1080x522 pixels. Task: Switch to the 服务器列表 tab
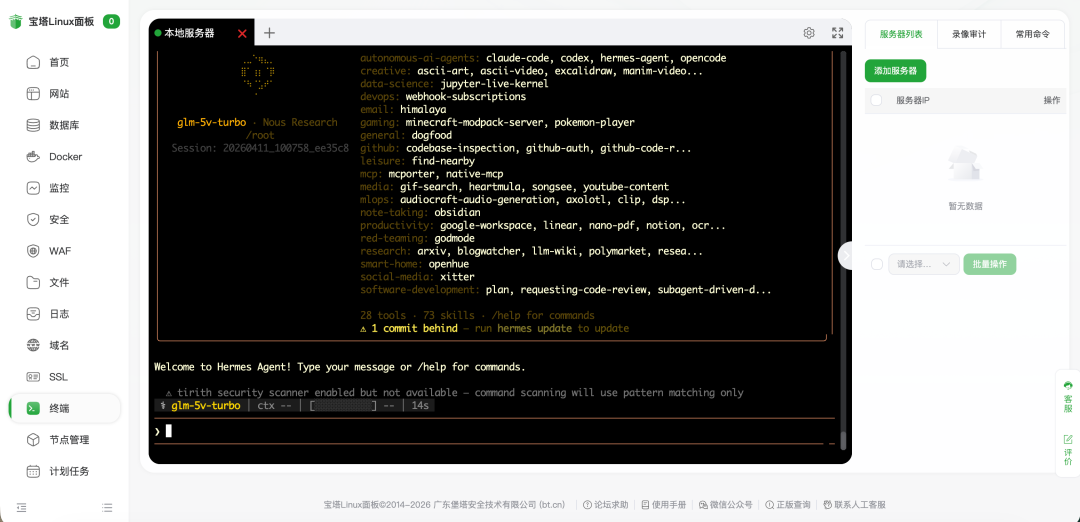[x=901, y=34]
